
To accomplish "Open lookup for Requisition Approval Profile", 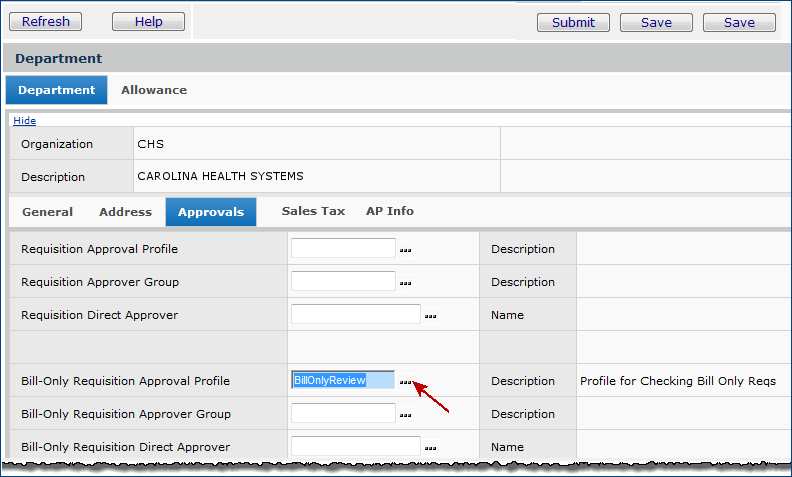I will pyautogui.click(x=406, y=250).
